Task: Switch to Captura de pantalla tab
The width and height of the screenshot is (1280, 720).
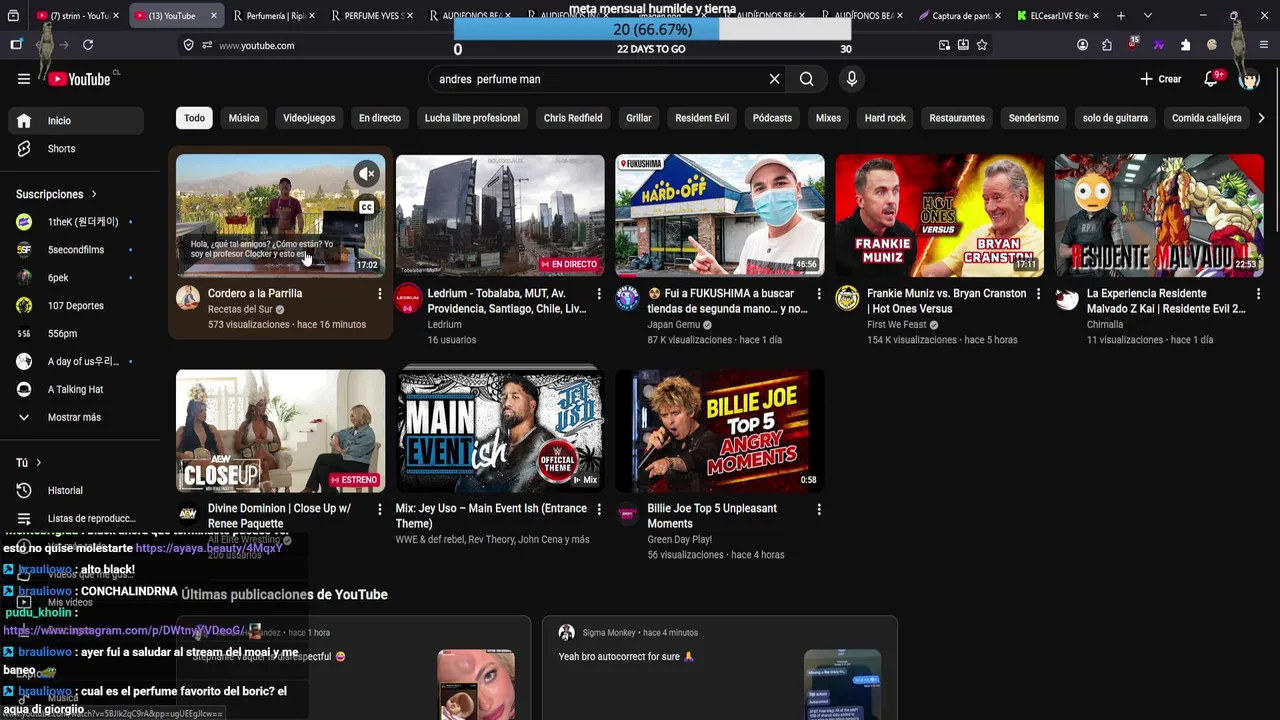Action: 959,16
